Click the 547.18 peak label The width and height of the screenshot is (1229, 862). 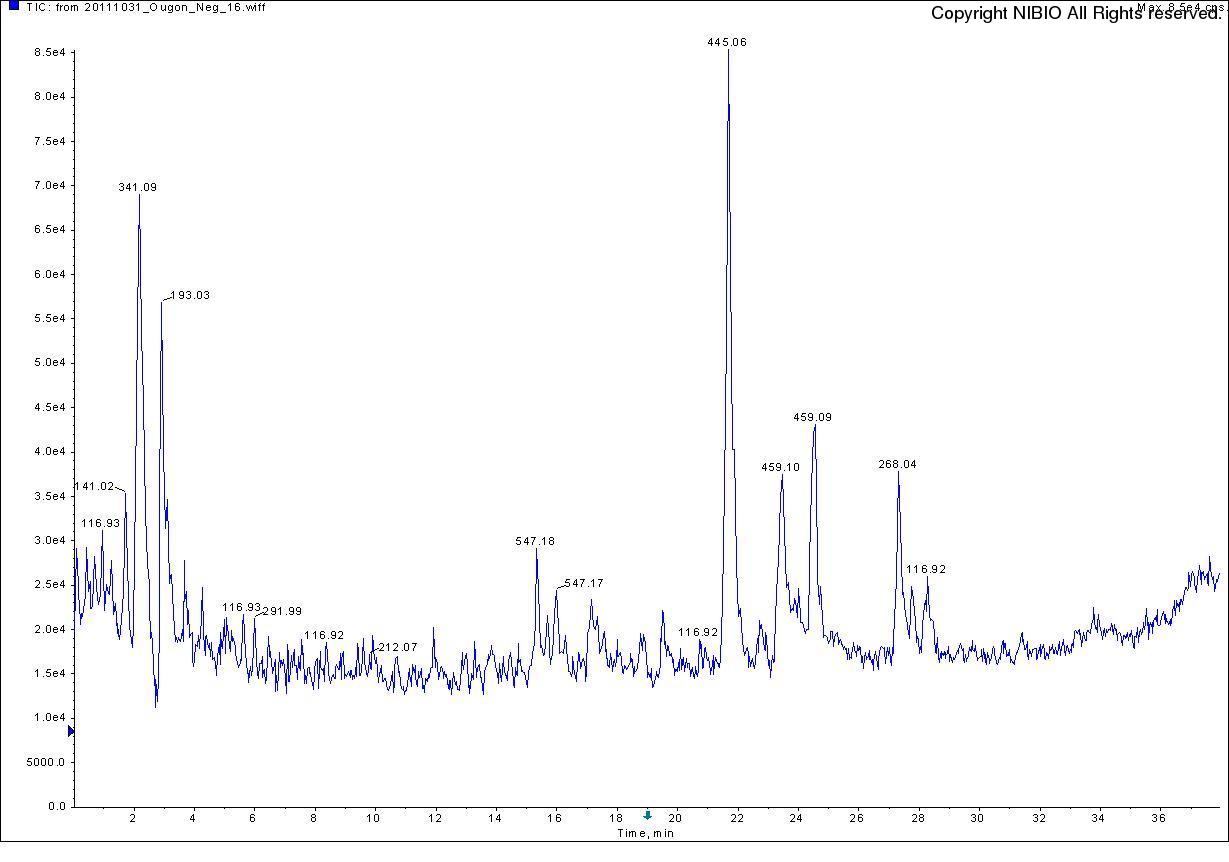click(x=535, y=542)
